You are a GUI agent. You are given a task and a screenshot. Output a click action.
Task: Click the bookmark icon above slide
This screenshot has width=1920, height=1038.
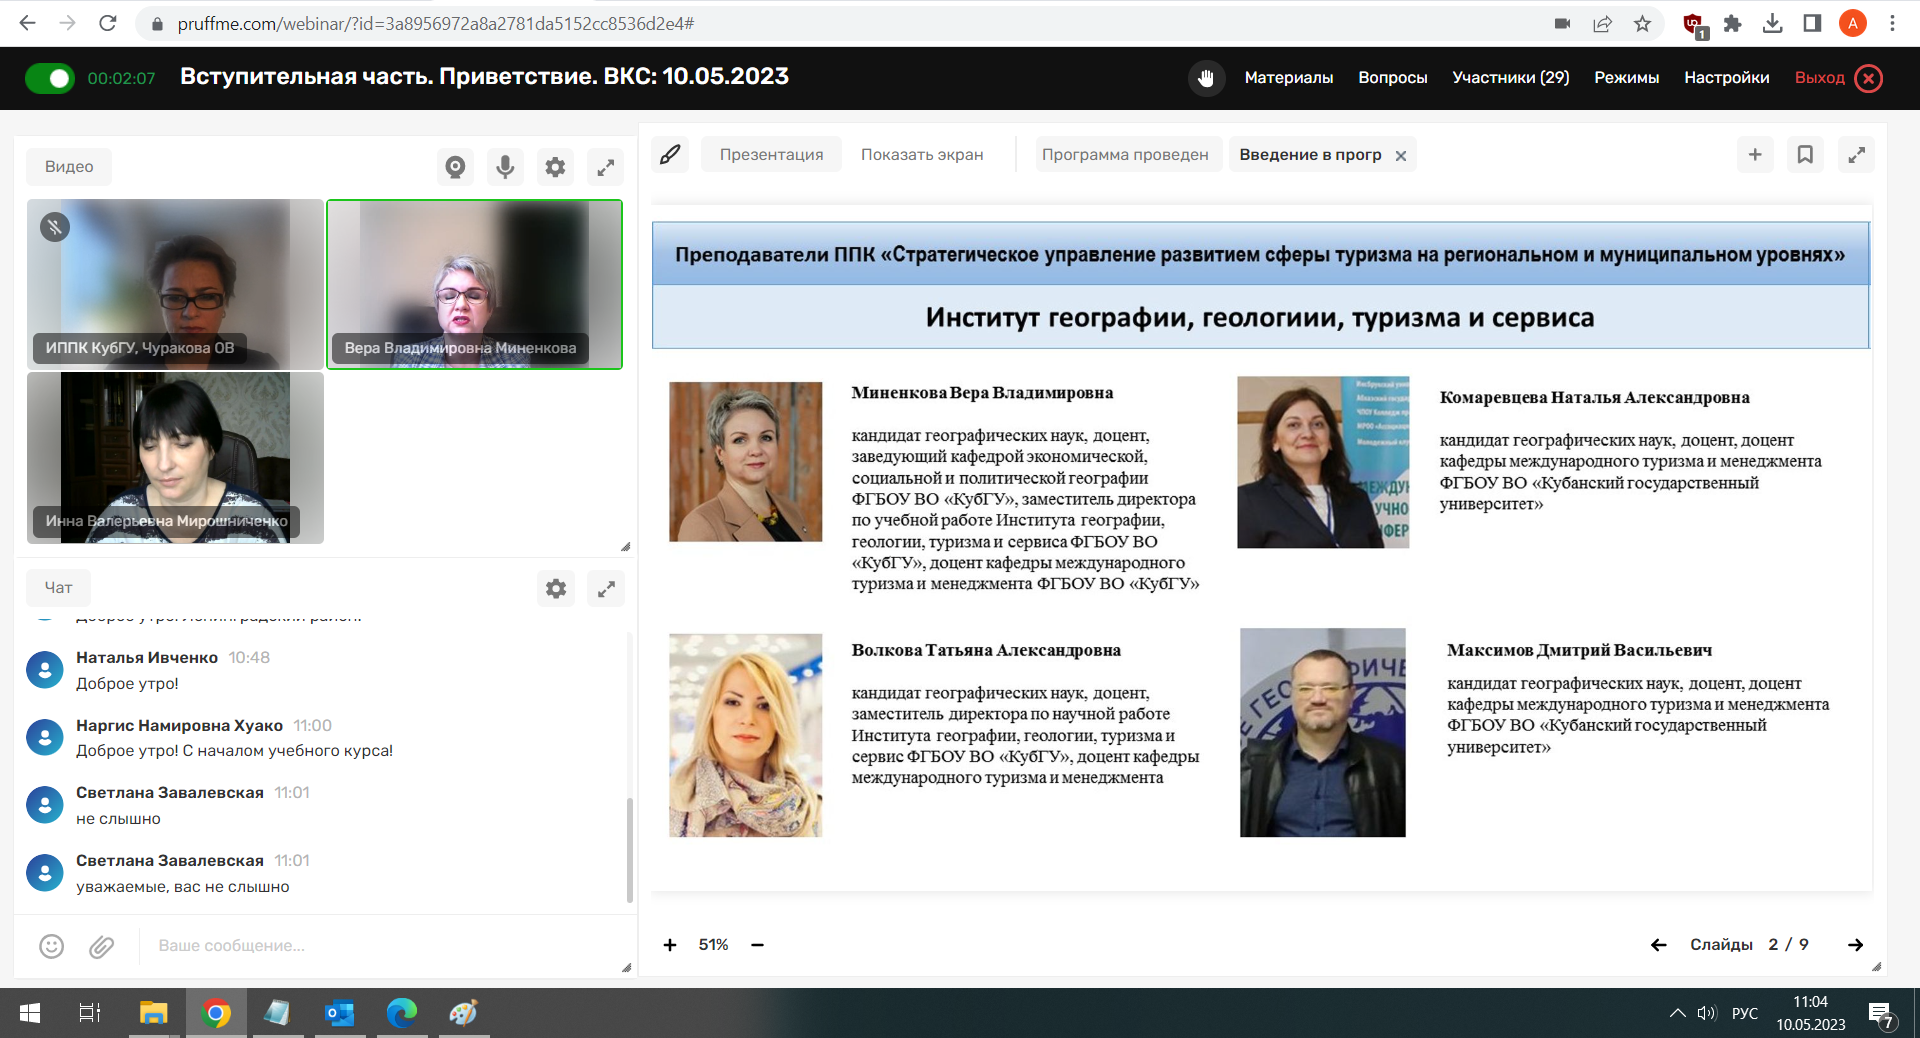(x=1805, y=155)
